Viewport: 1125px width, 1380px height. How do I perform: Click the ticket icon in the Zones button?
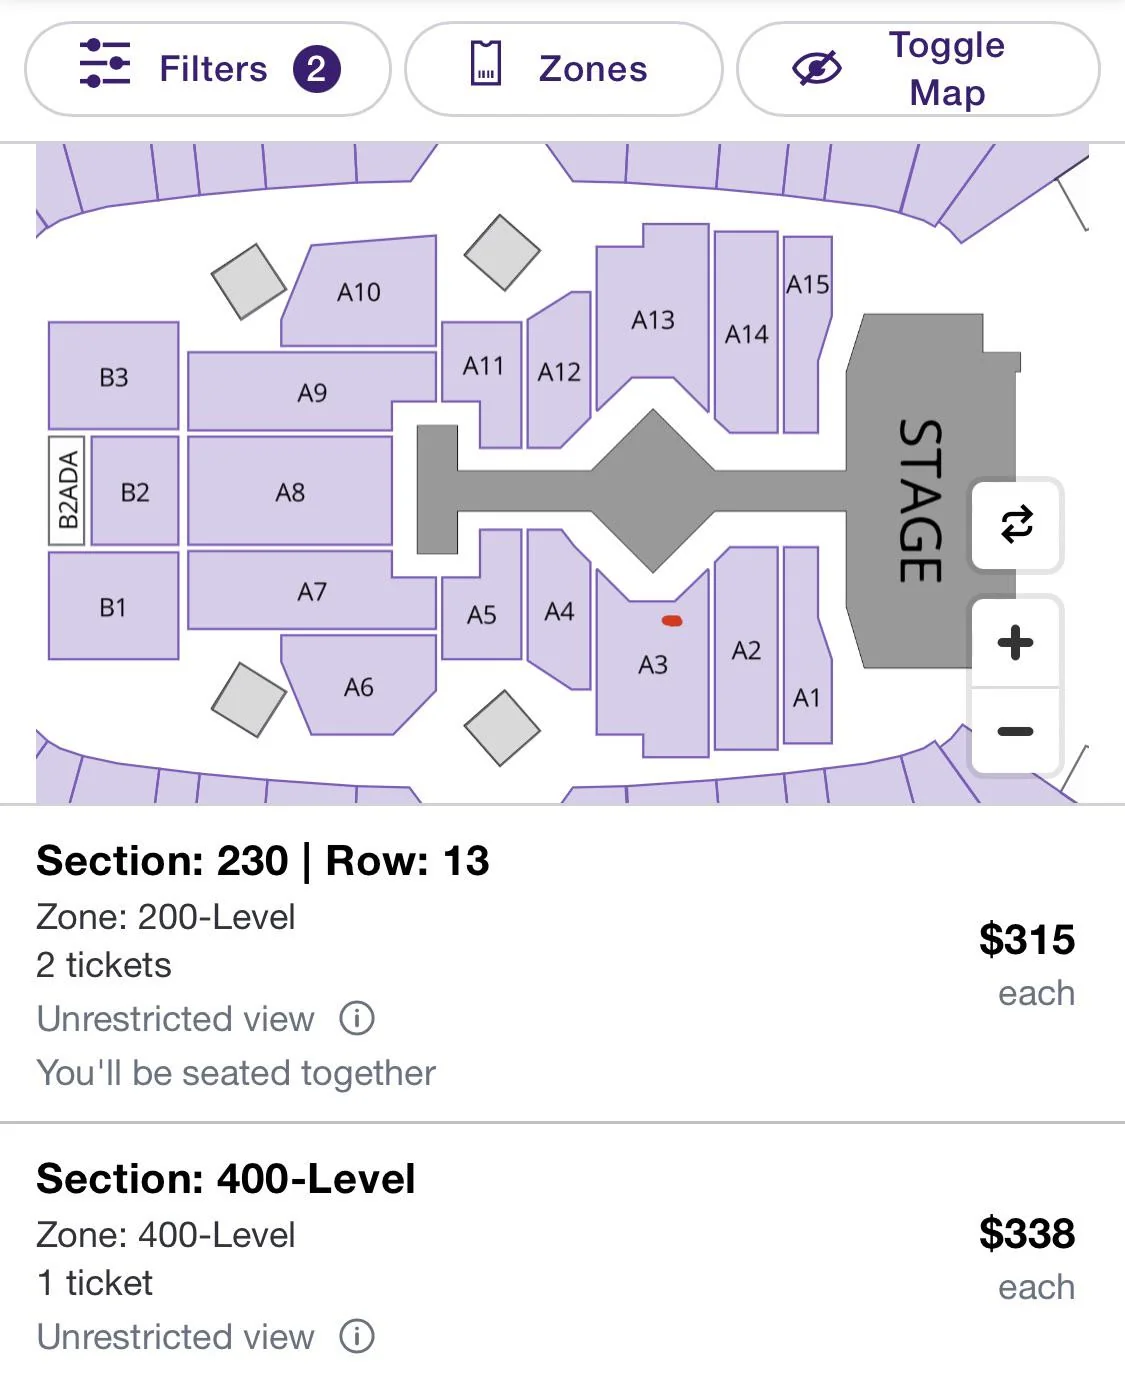[x=486, y=64]
